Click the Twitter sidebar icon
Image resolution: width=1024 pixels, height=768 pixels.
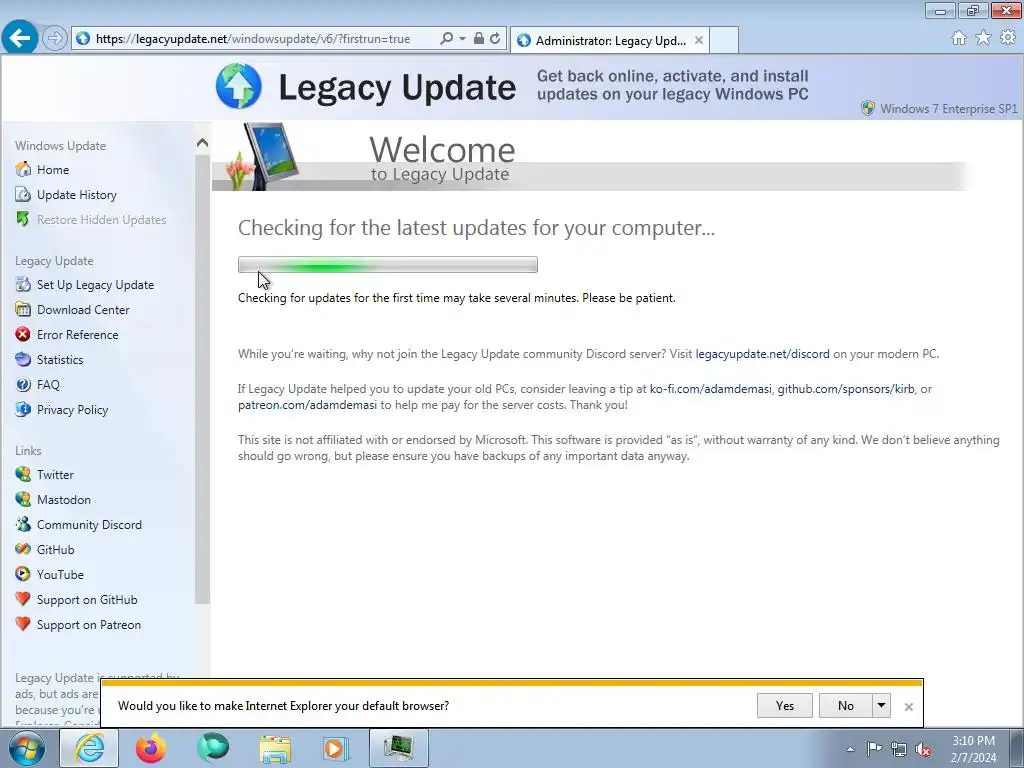[23, 474]
